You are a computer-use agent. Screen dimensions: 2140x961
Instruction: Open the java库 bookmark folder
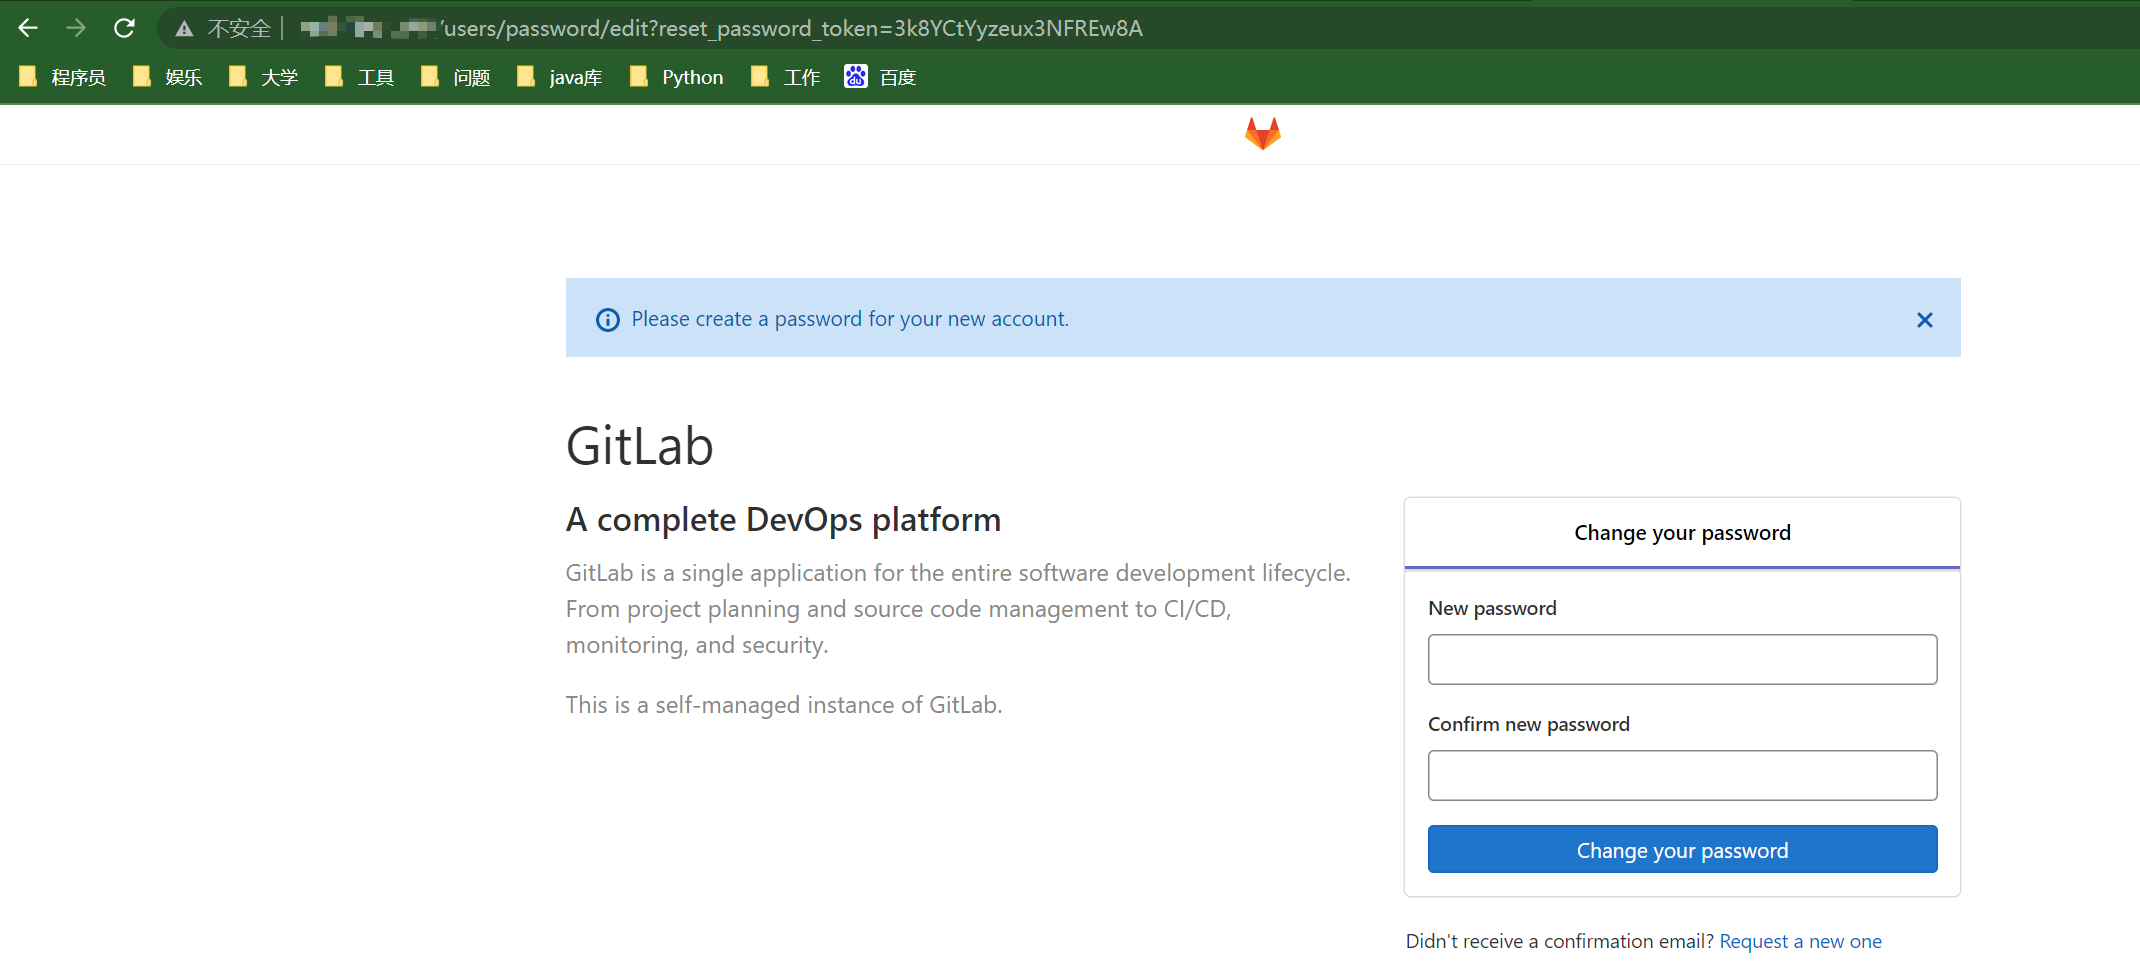(x=559, y=77)
